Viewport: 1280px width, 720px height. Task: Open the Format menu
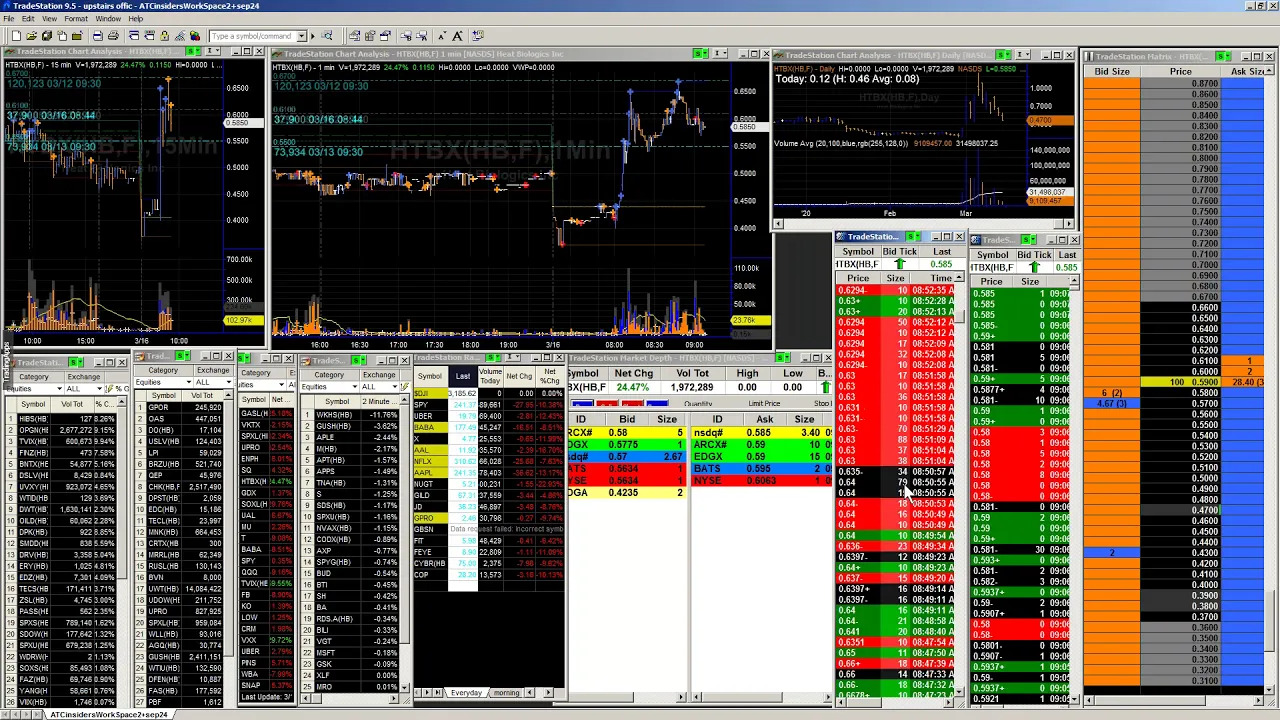click(76, 19)
